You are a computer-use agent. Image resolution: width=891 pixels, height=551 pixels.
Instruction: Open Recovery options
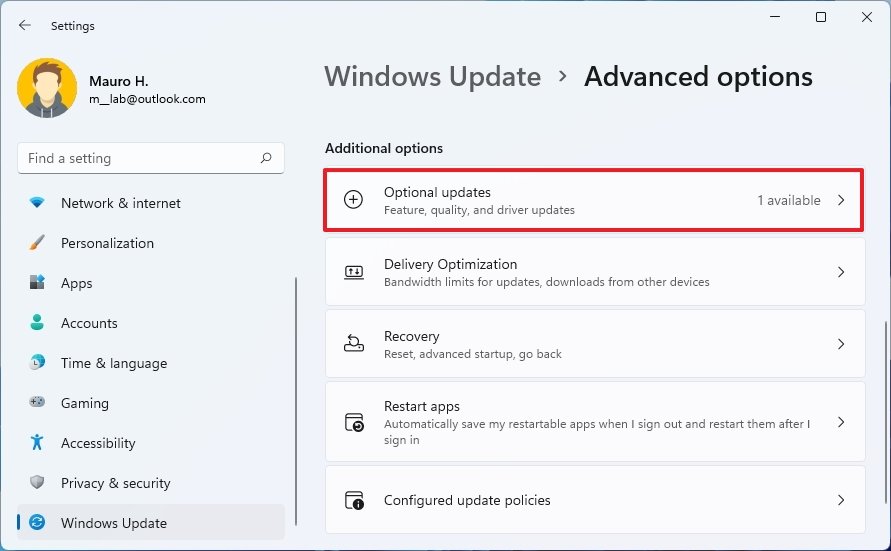click(595, 344)
